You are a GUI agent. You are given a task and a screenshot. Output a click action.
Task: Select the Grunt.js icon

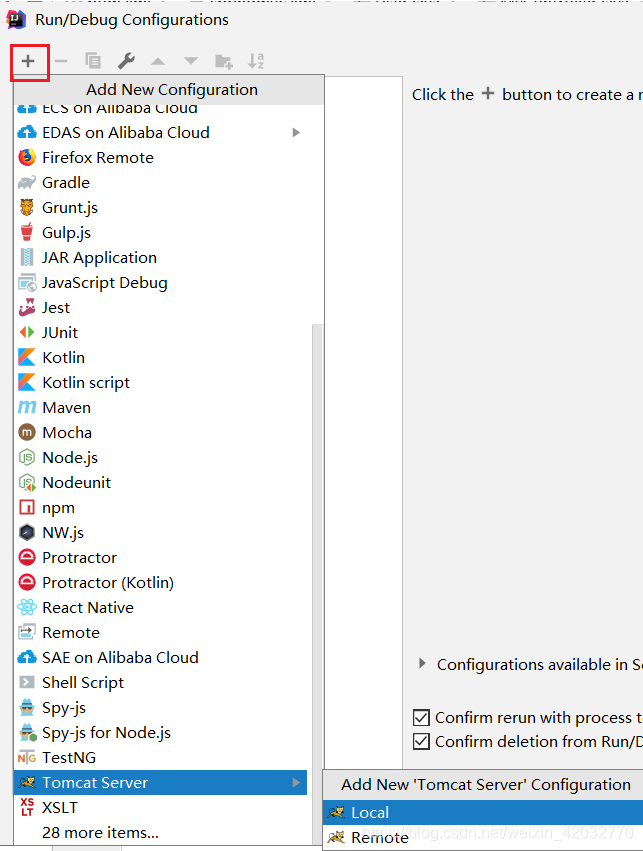tap(27, 207)
